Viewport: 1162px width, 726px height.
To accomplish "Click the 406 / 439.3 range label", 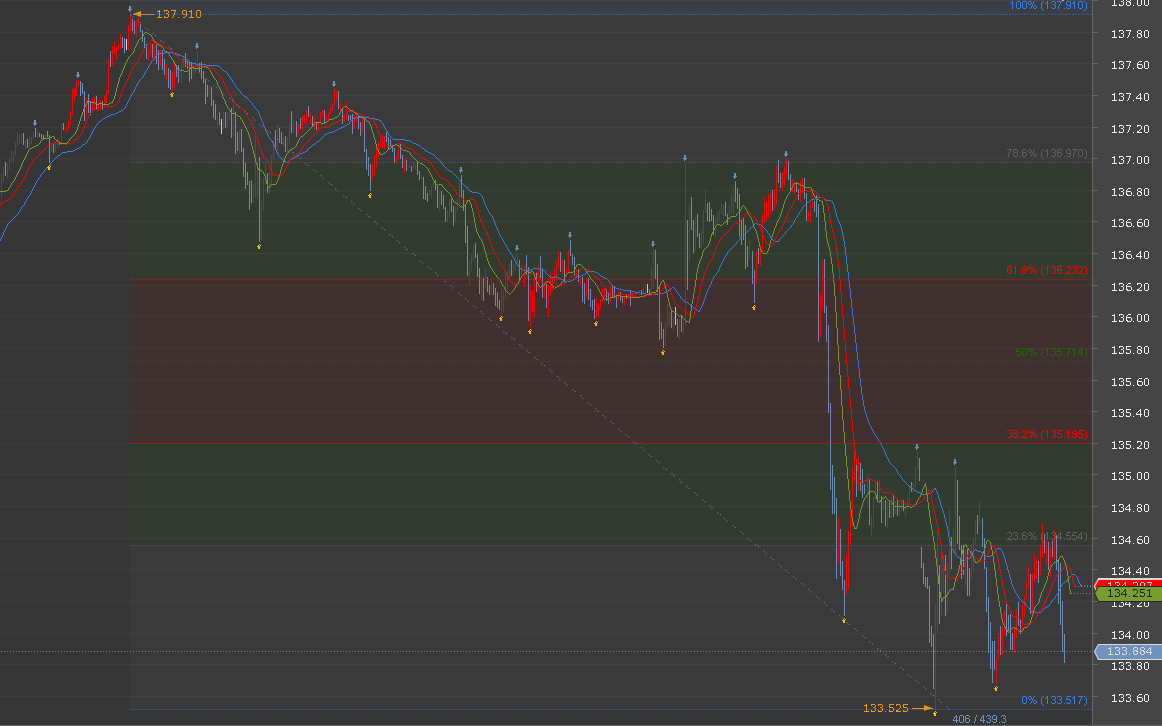I will 978,719.
